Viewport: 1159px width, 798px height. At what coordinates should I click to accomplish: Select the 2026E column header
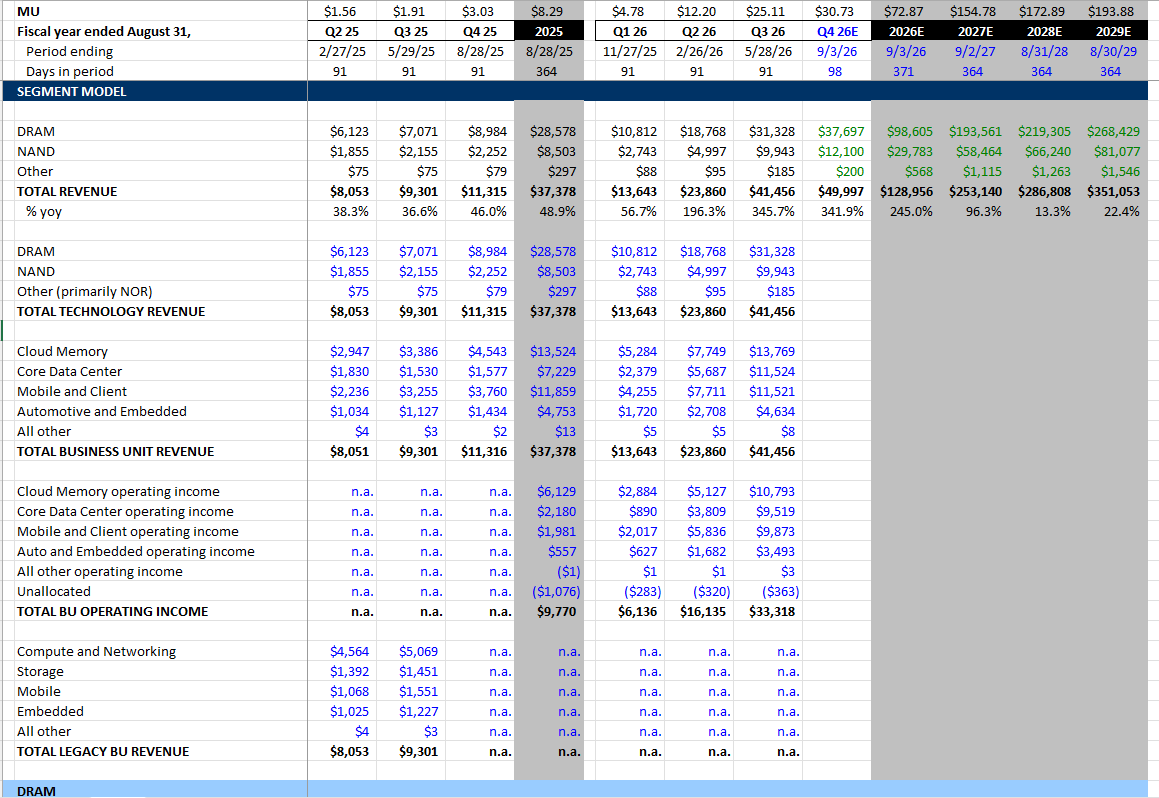[x=906, y=32]
